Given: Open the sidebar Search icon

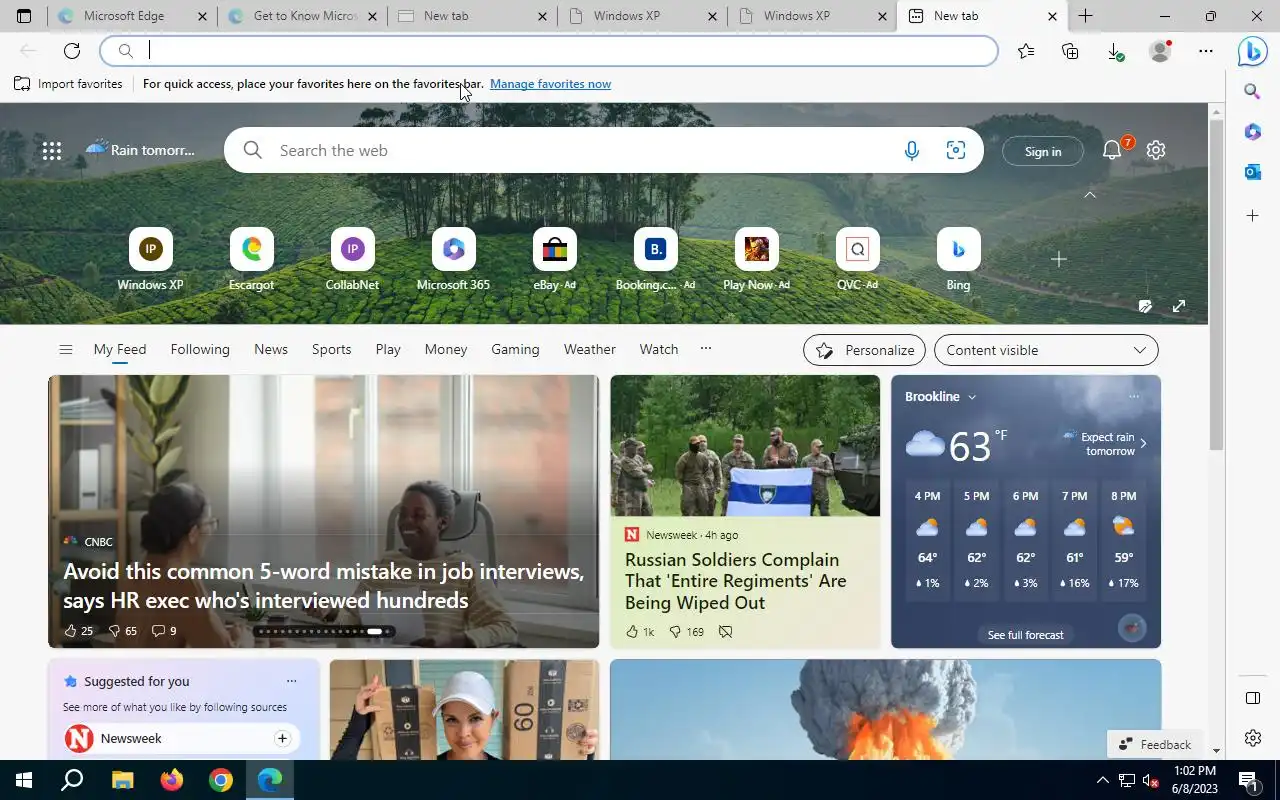Looking at the screenshot, I should tap(1252, 91).
